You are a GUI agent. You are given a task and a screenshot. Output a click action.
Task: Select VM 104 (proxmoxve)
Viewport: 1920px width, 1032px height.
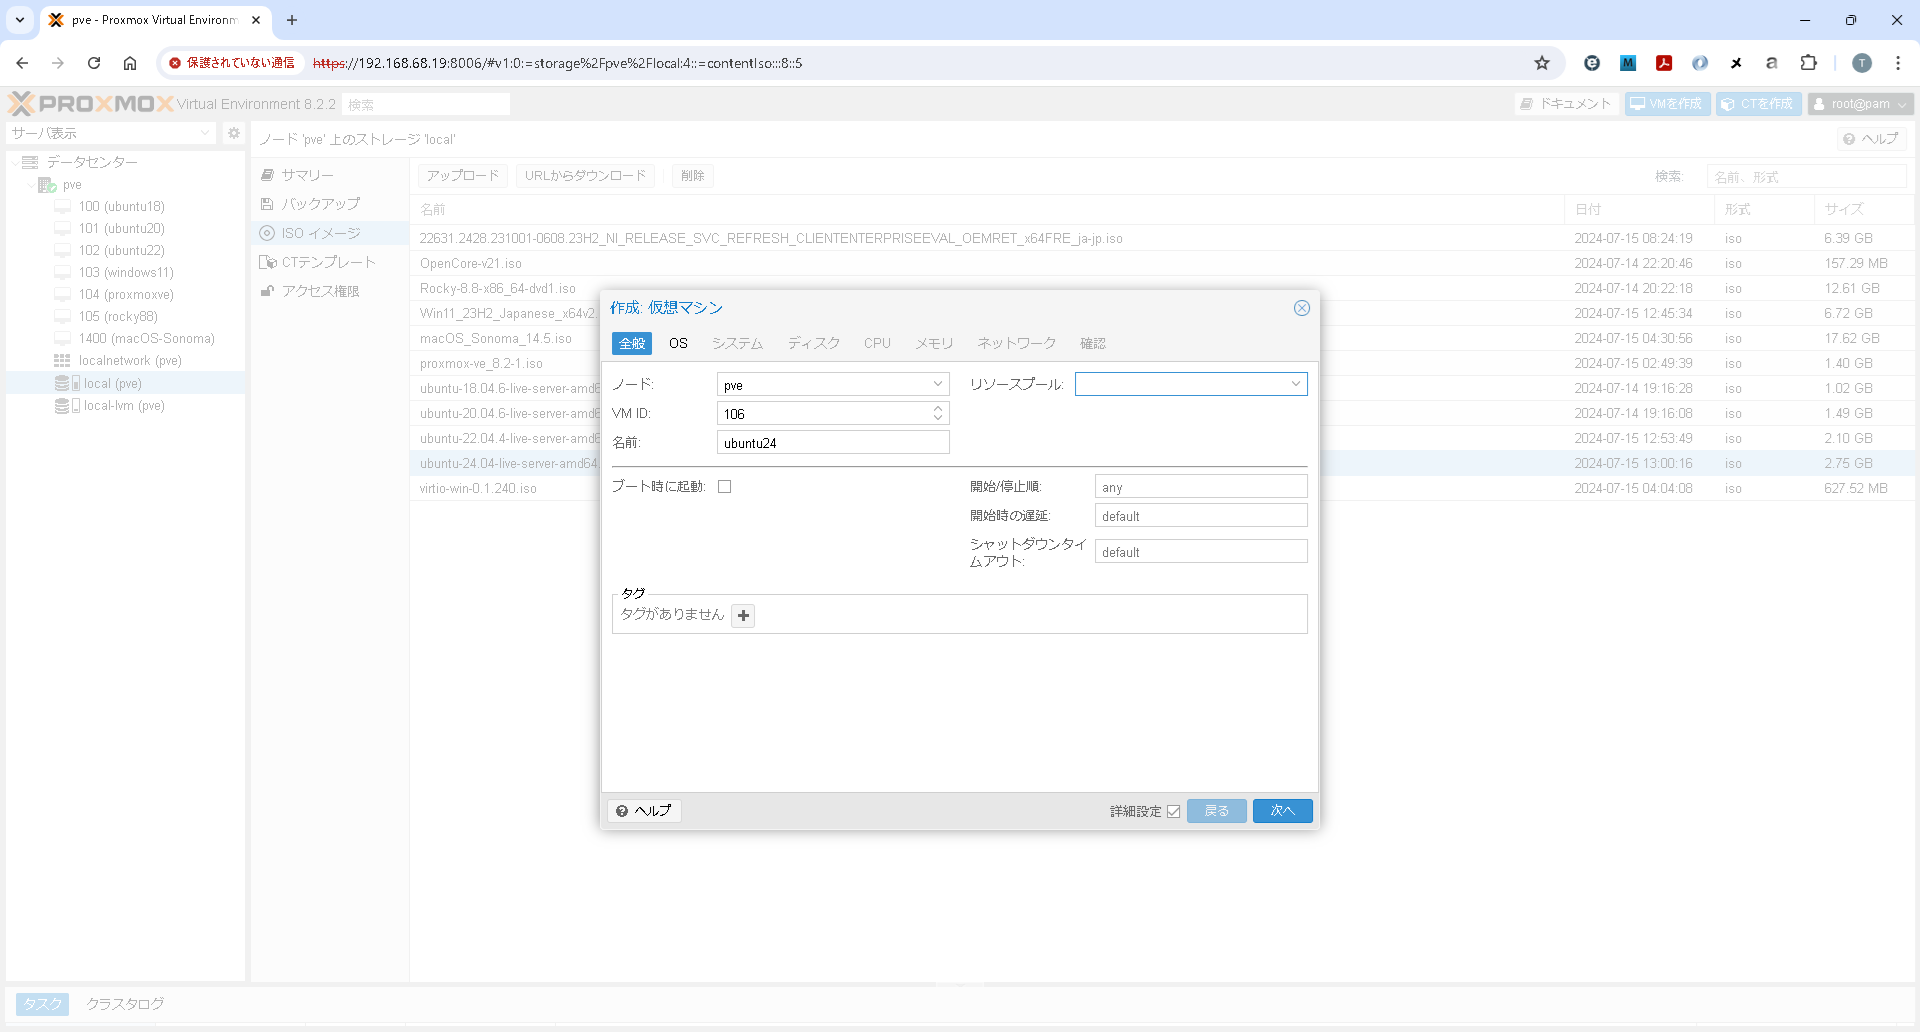pyautogui.click(x=126, y=295)
